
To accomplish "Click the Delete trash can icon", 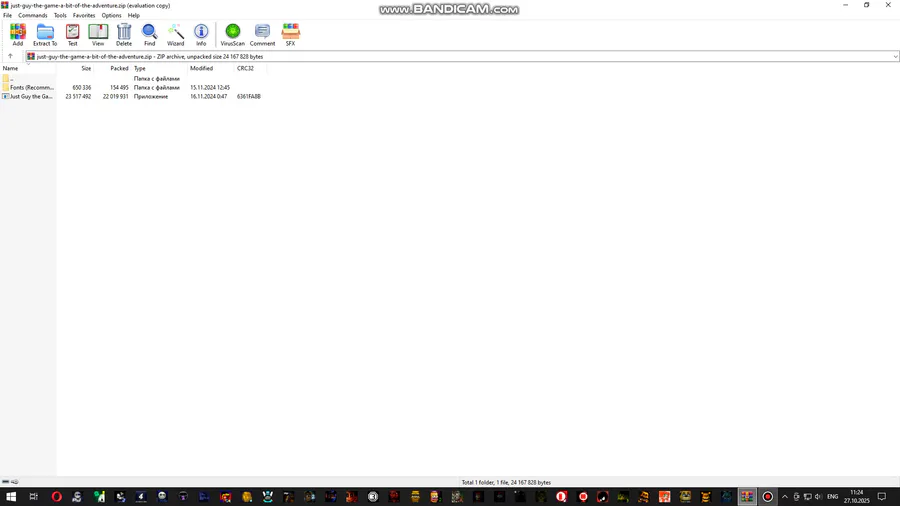I will (124, 34).
